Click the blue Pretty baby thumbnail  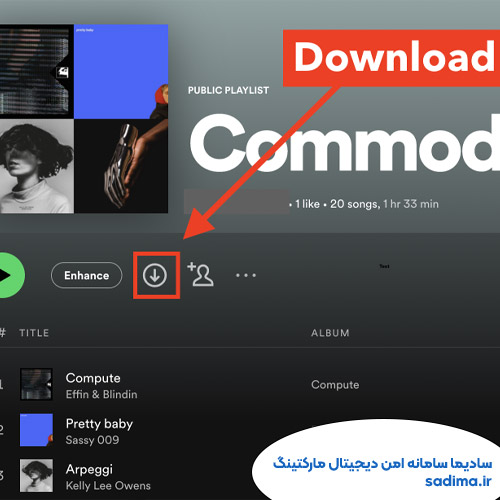36,430
